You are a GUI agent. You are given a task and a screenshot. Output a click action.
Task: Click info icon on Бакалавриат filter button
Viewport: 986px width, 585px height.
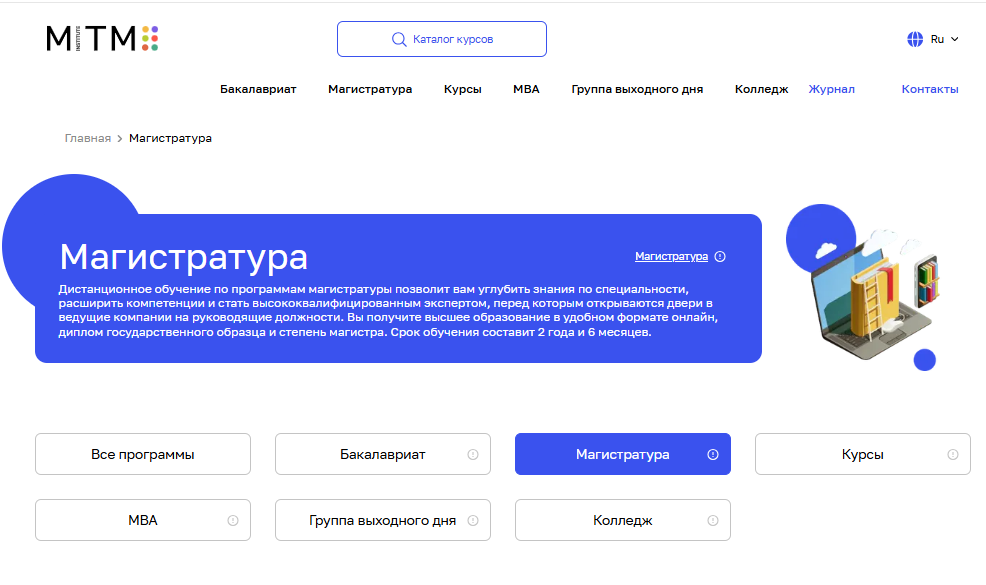click(473, 454)
